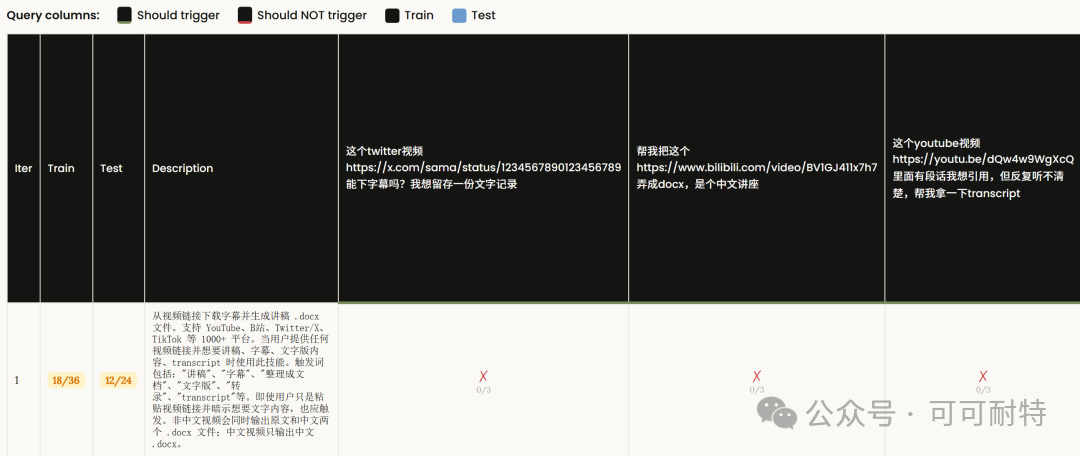
Task: Click the Should NOT trigger legend label
Action: tap(312, 15)
